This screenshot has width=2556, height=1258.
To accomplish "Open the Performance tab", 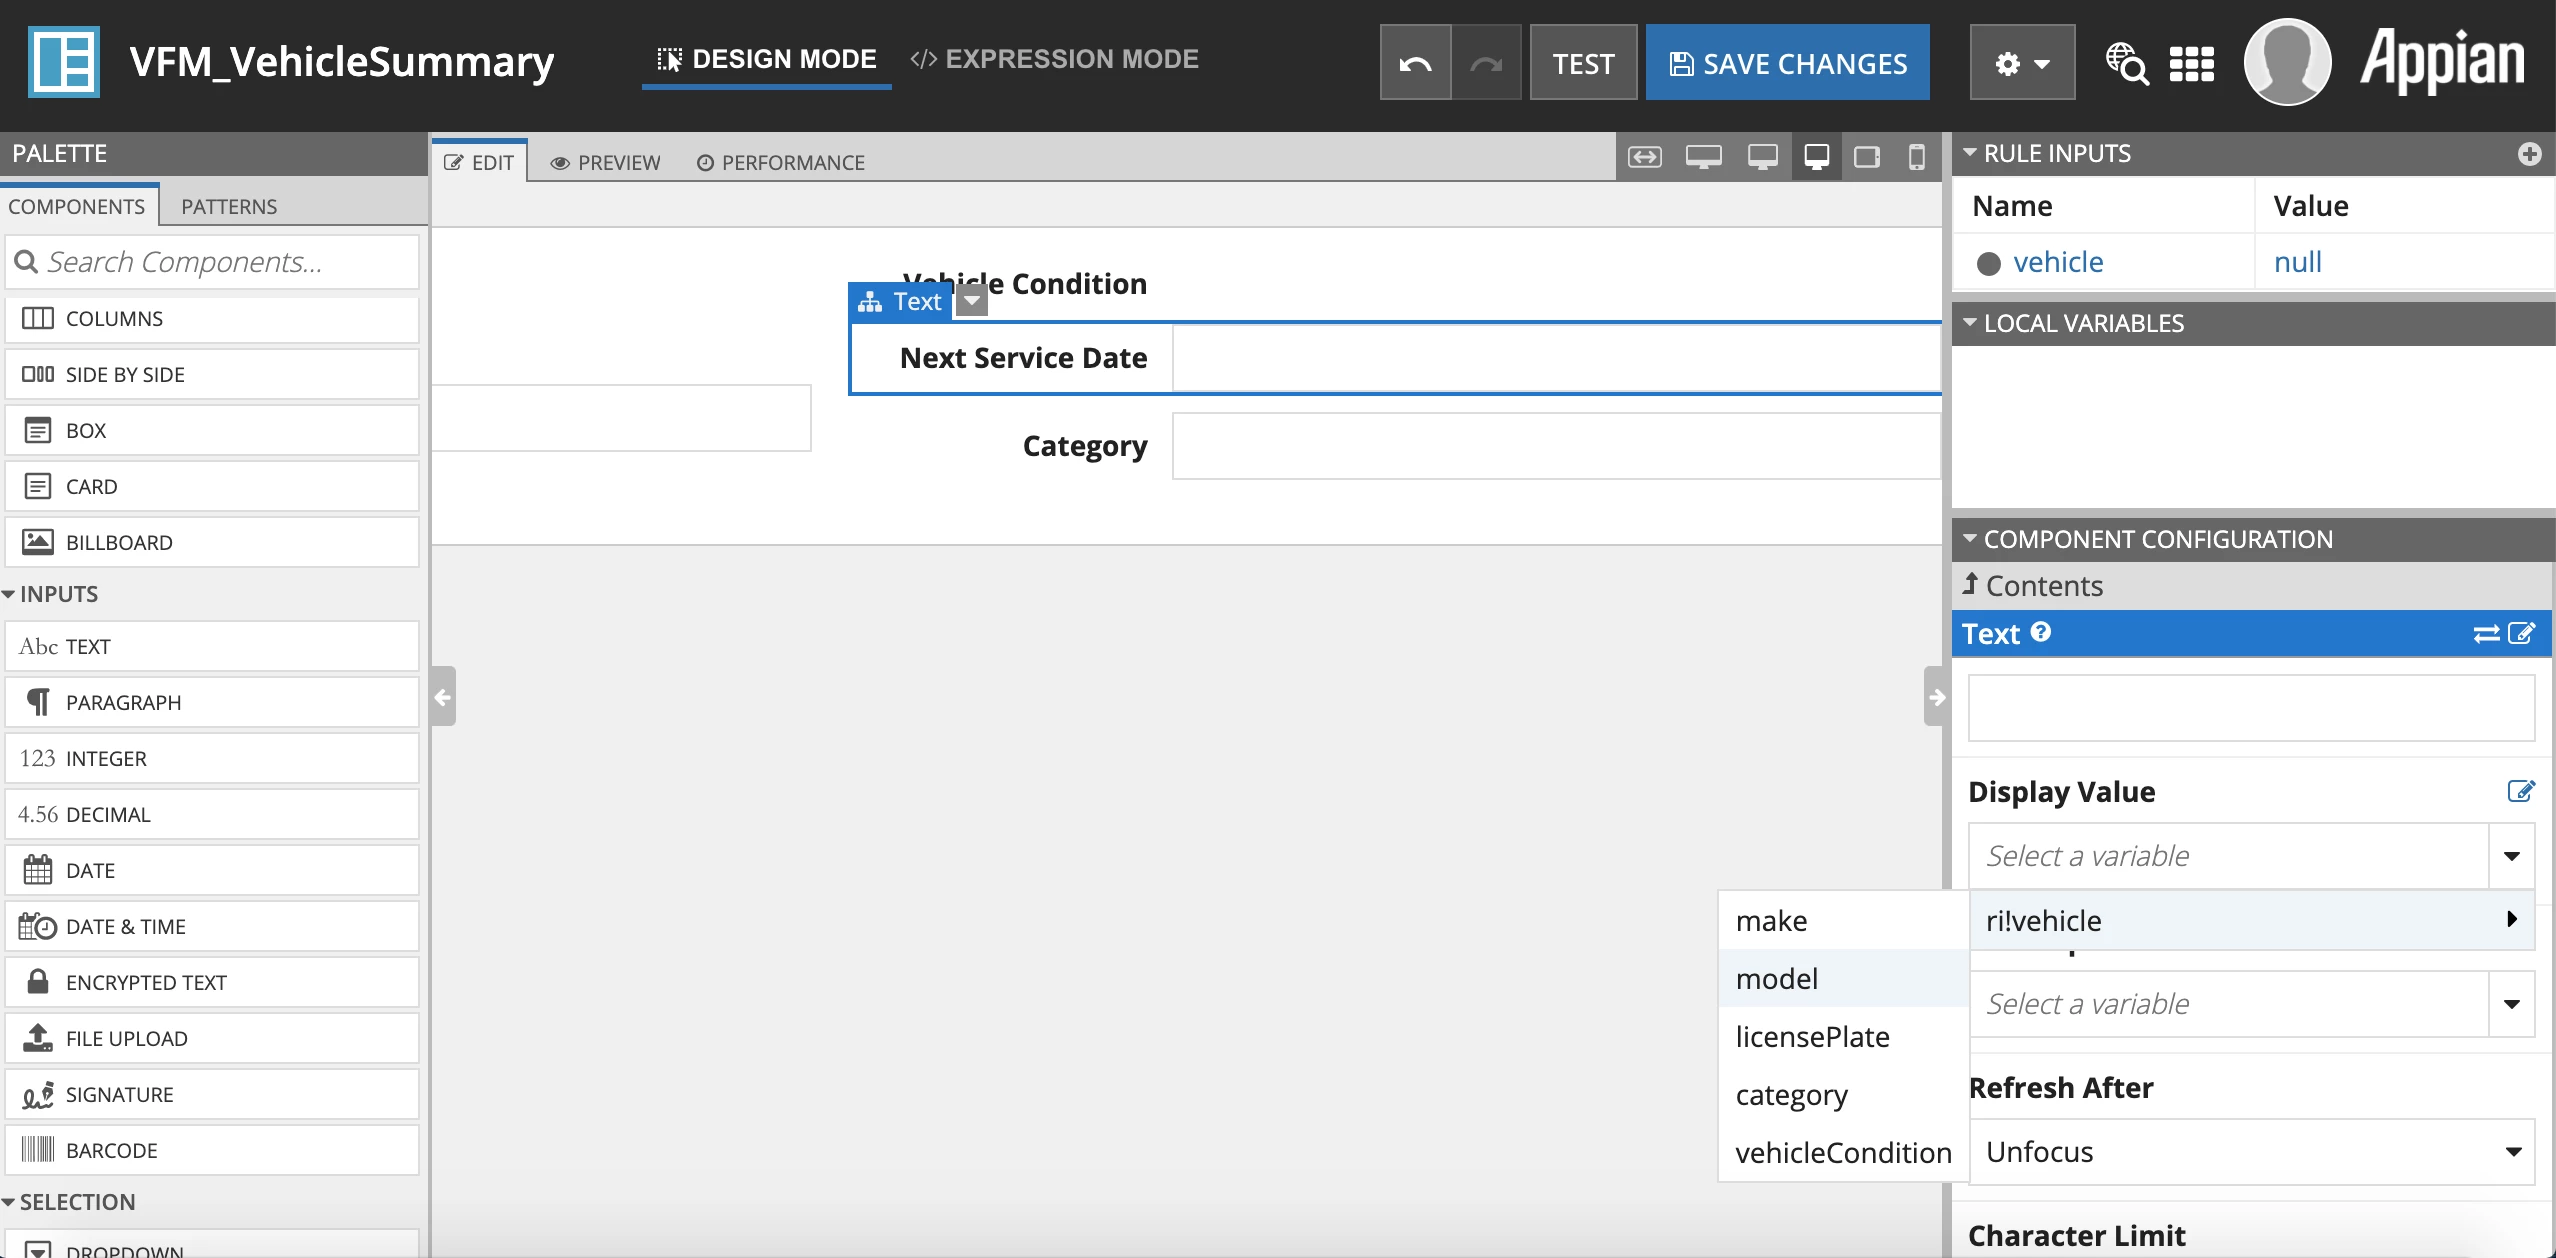I will tap(781, 162).
